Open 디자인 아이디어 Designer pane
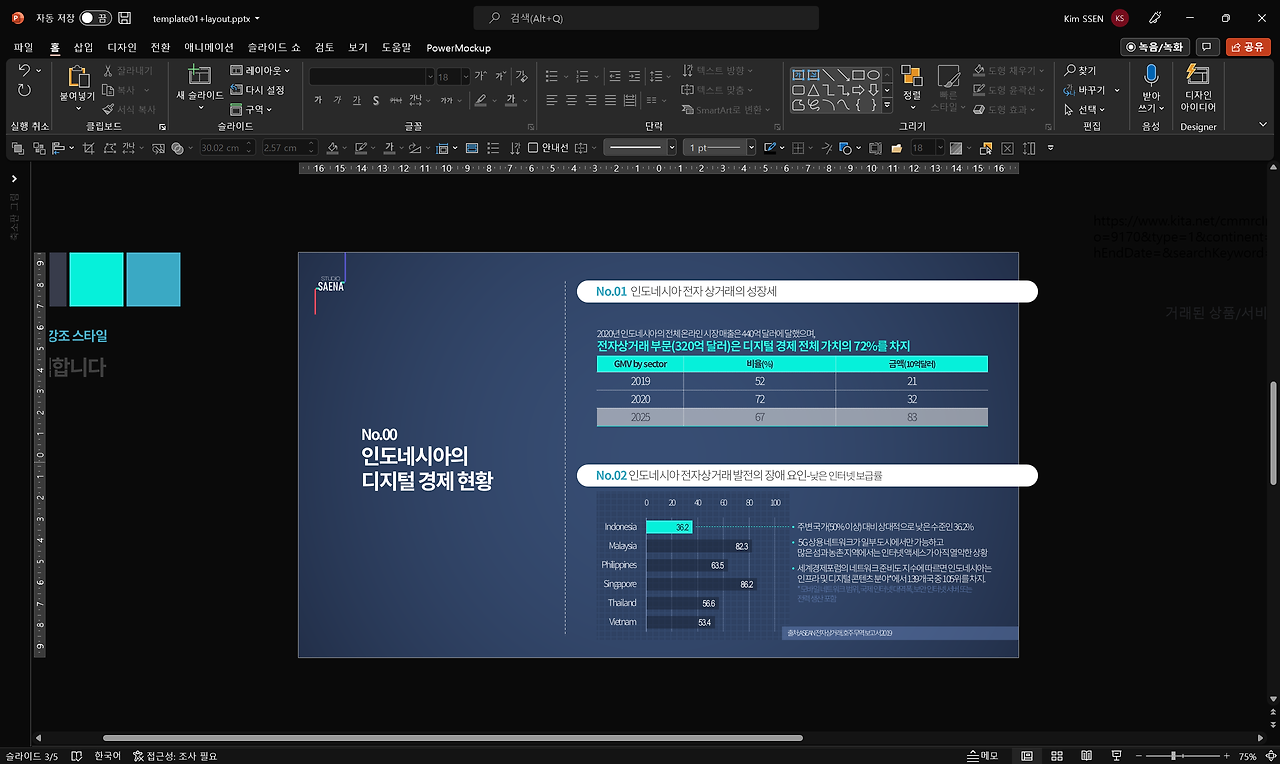The width and height of the screenshot is (1280, 764). click(x=1198, y=88)
